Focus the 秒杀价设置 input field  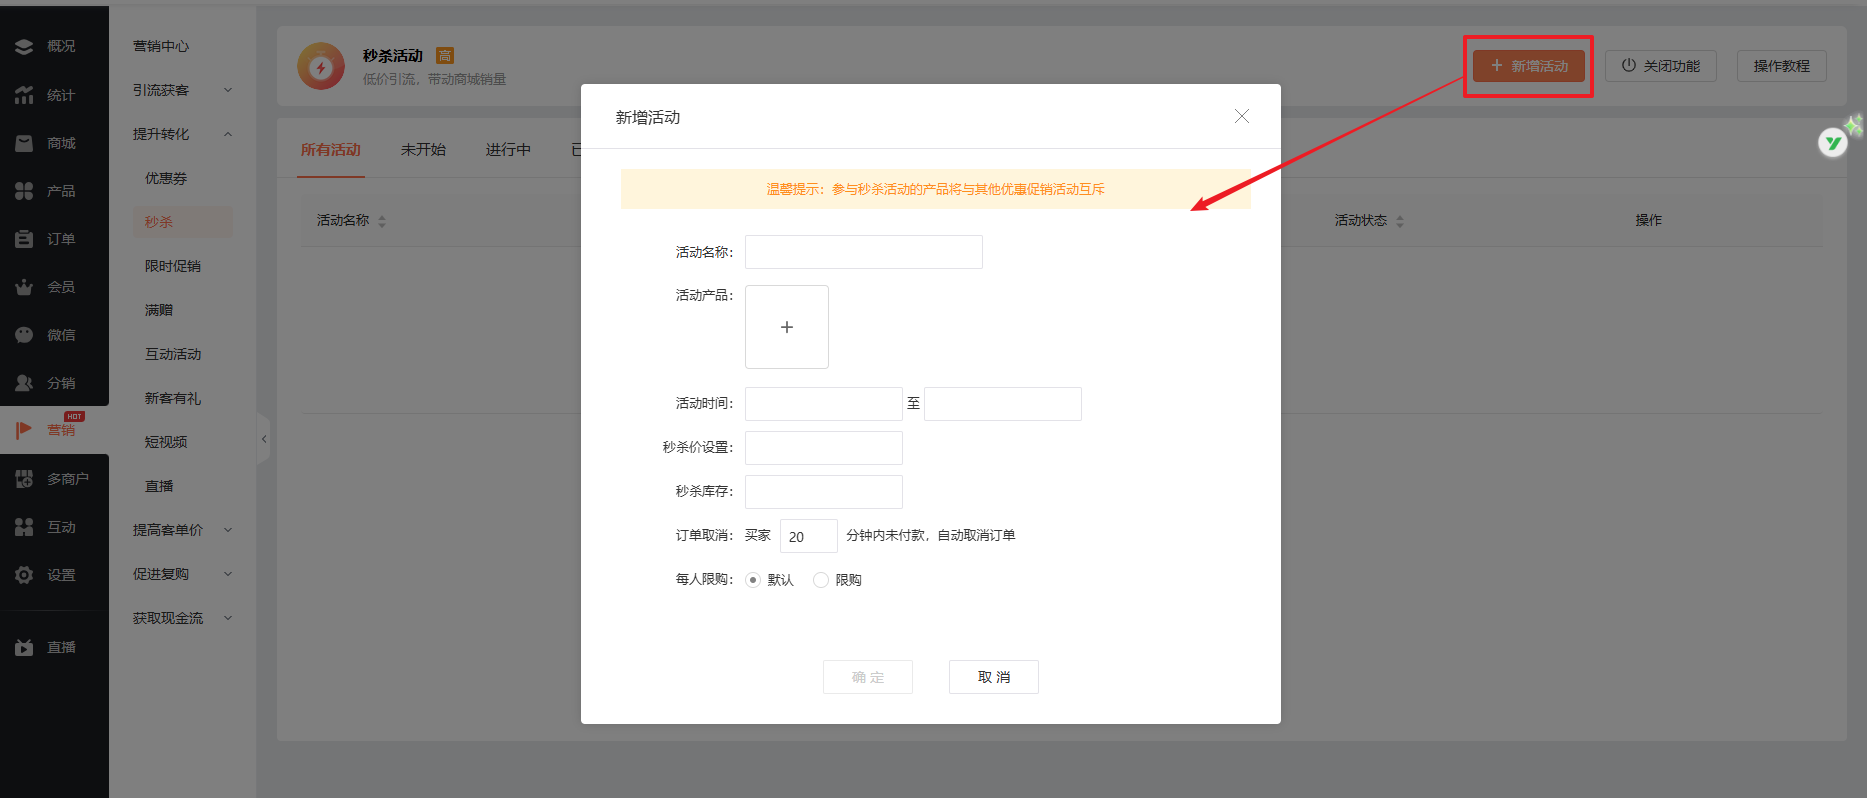(x=824, y=448)
